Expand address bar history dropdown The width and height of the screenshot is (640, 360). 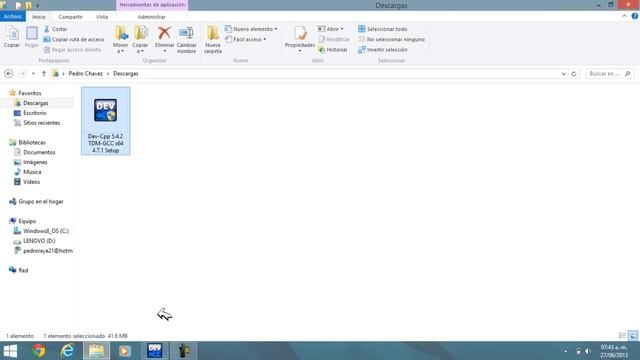[x=564, y=74]
